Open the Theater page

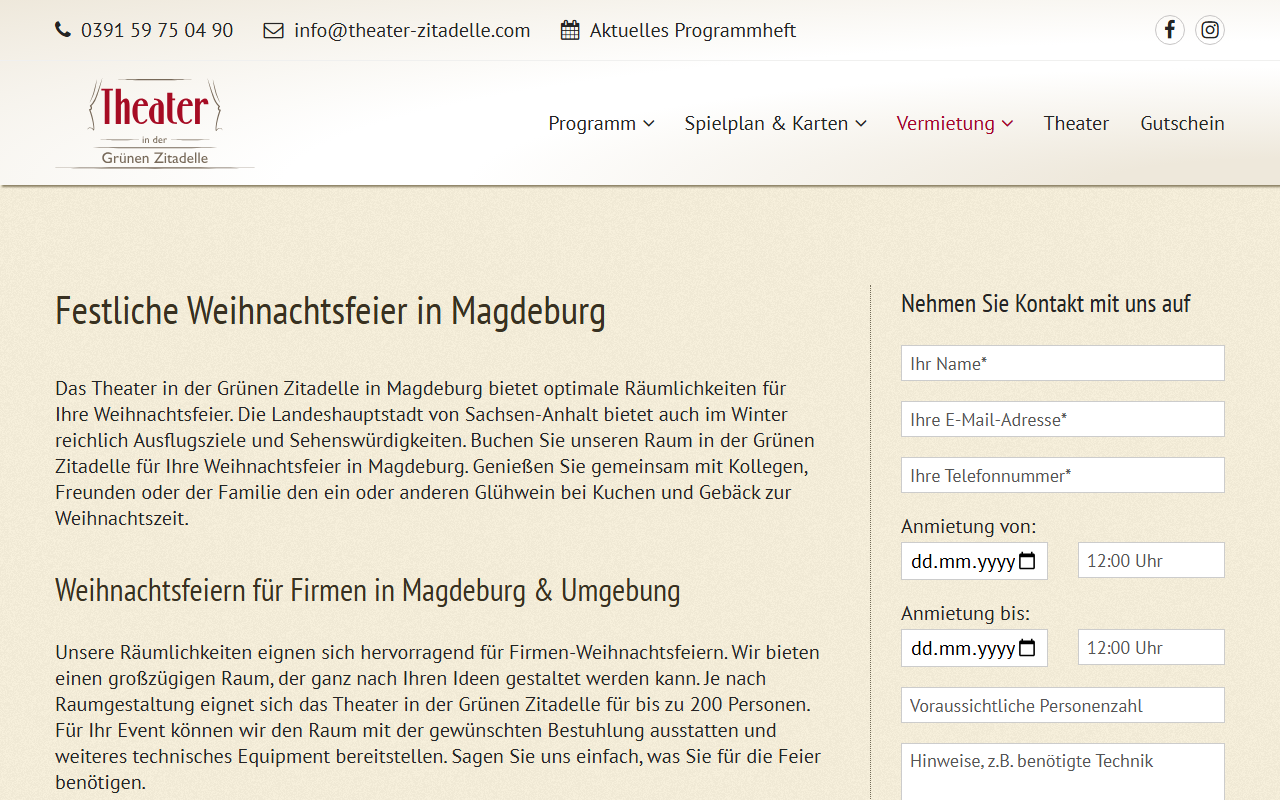(1076, 123)
